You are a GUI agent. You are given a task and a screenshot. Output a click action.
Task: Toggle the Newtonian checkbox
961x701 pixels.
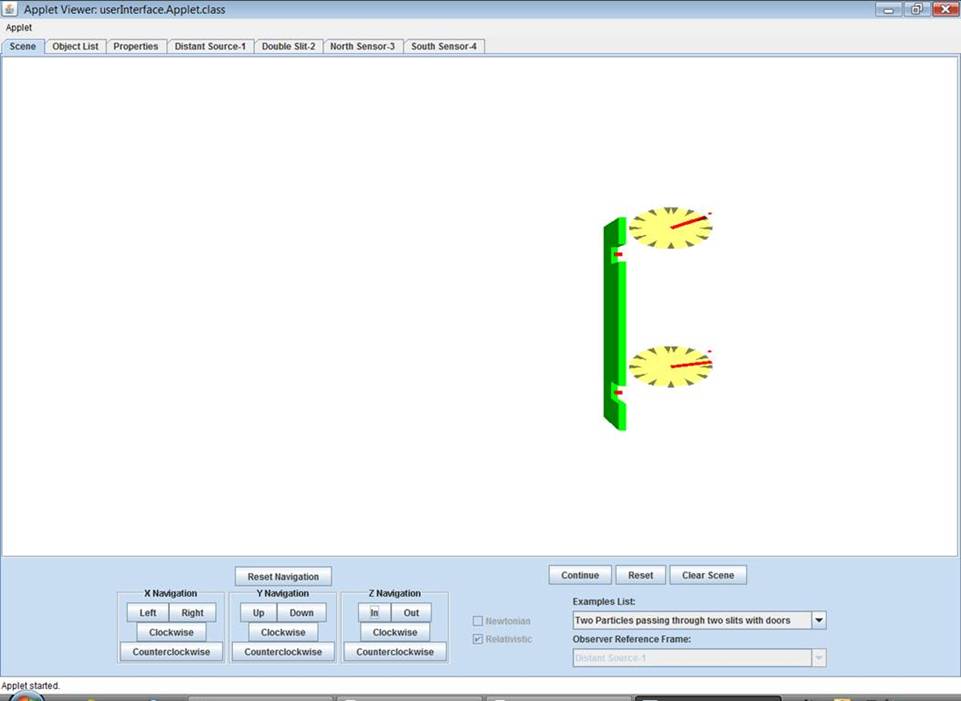478,621
